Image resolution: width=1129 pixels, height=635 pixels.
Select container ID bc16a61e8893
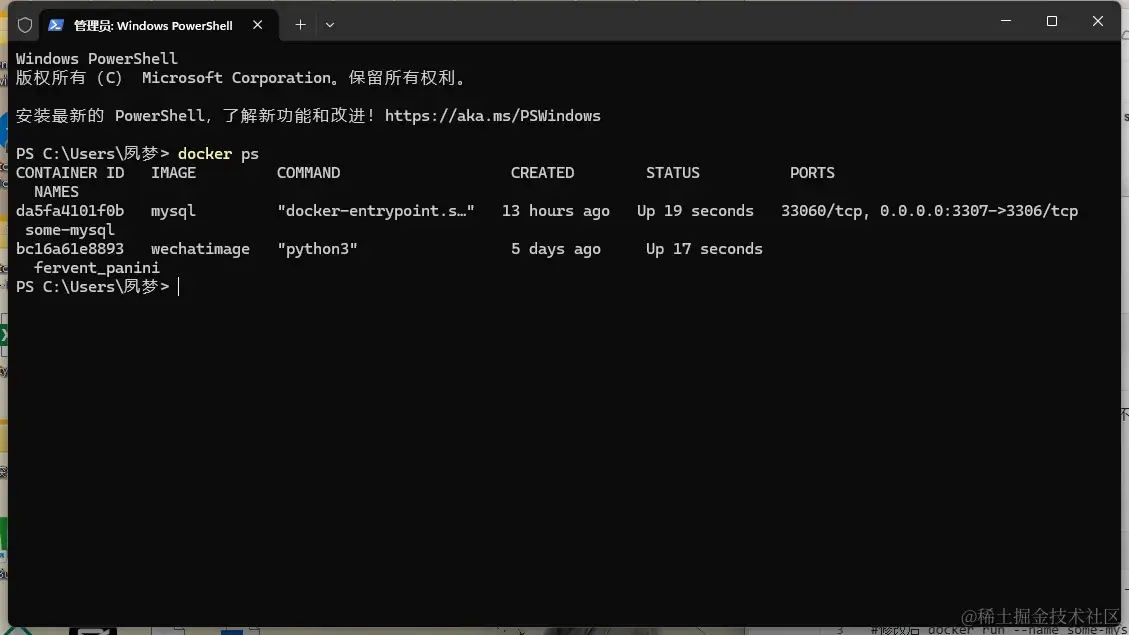point(70,249)
